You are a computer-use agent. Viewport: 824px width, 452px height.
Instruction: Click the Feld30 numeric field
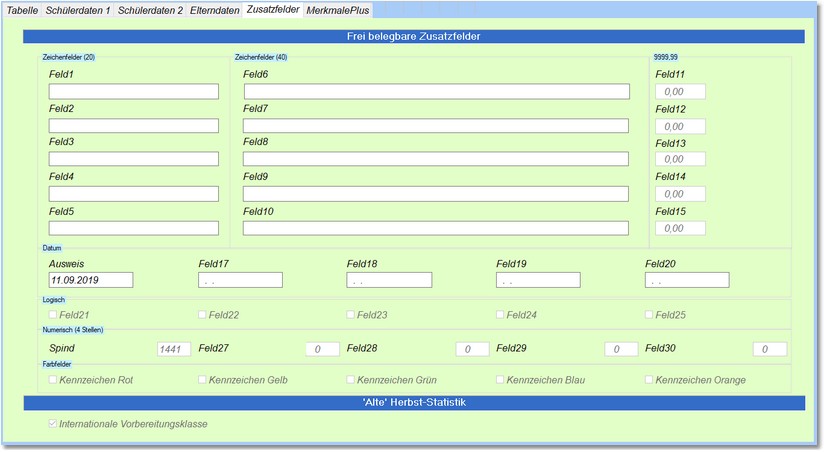coord(769,349)
